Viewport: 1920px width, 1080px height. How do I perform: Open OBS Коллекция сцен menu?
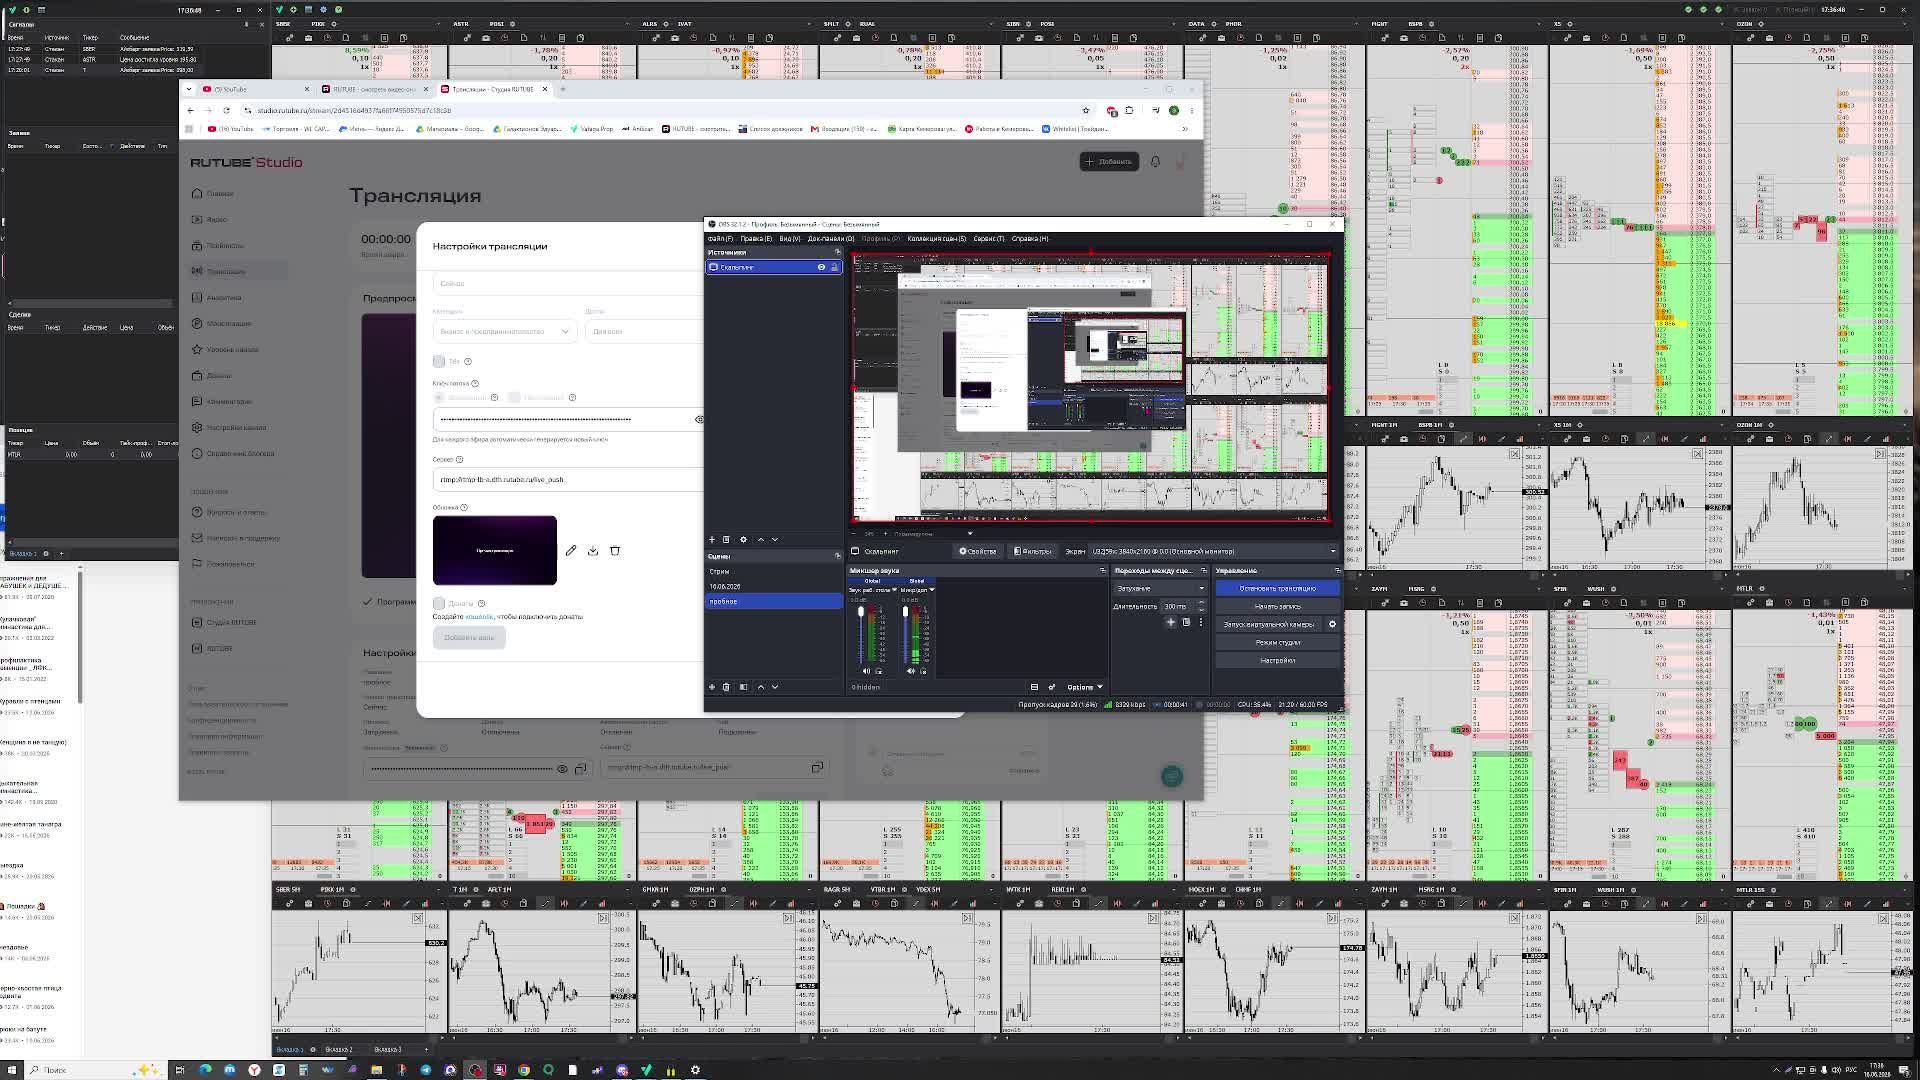936,238
